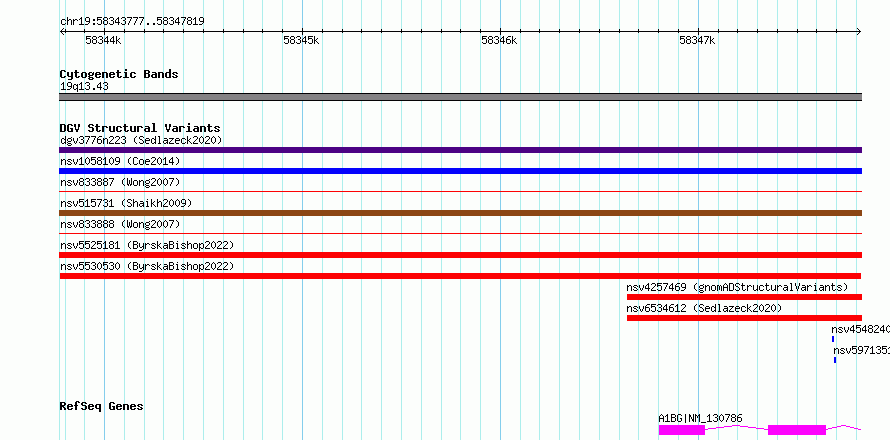Click the 58347k ruler position label
890x440 pixels.
click(x=698, y=41)
